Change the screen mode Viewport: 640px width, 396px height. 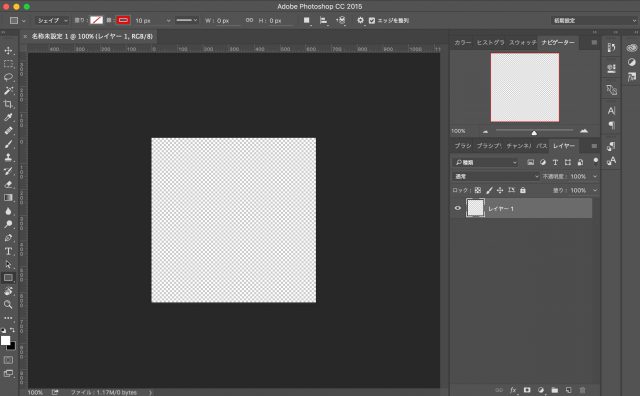coord(8,373)
